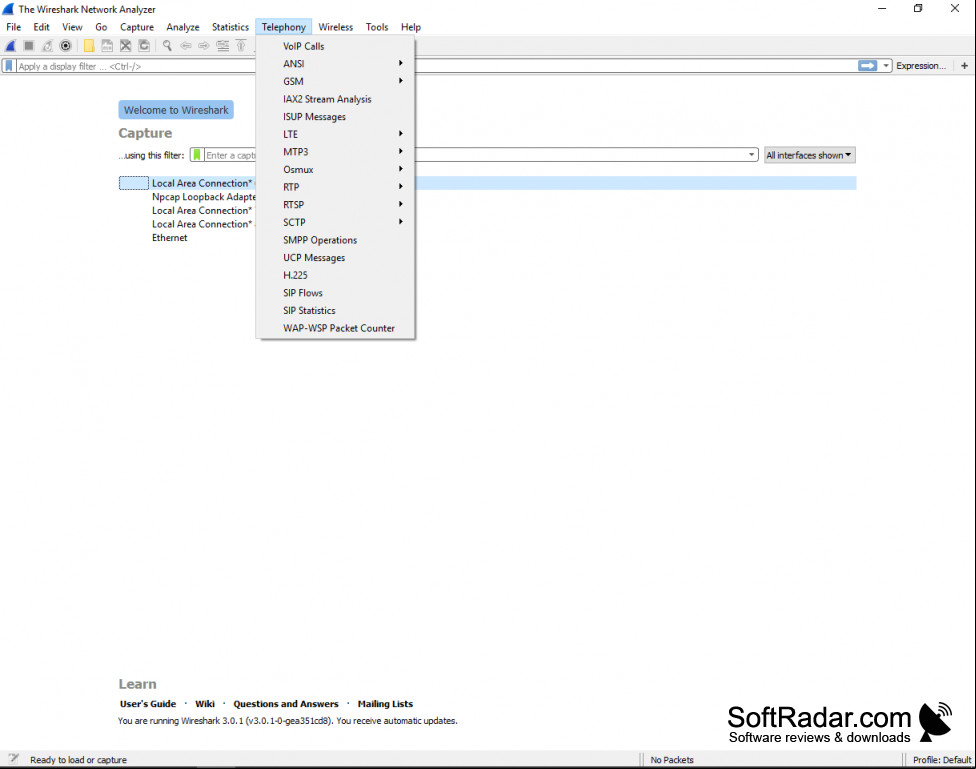This screenshot has height=769, width=976.
Task: Expand the Osmux submenu
Action: [336, 169]
